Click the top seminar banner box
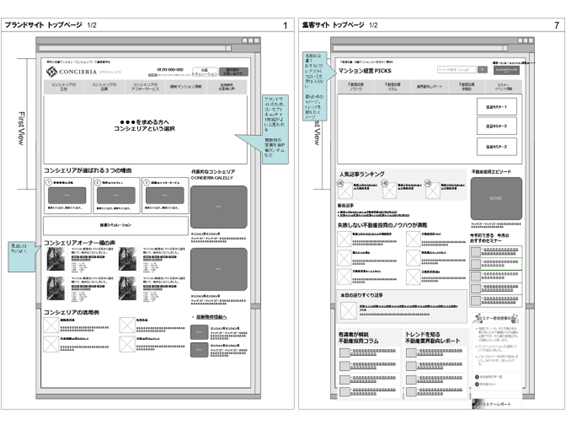Image resolution: width=566 pixels, height=425 pixels. pos(496,107)
